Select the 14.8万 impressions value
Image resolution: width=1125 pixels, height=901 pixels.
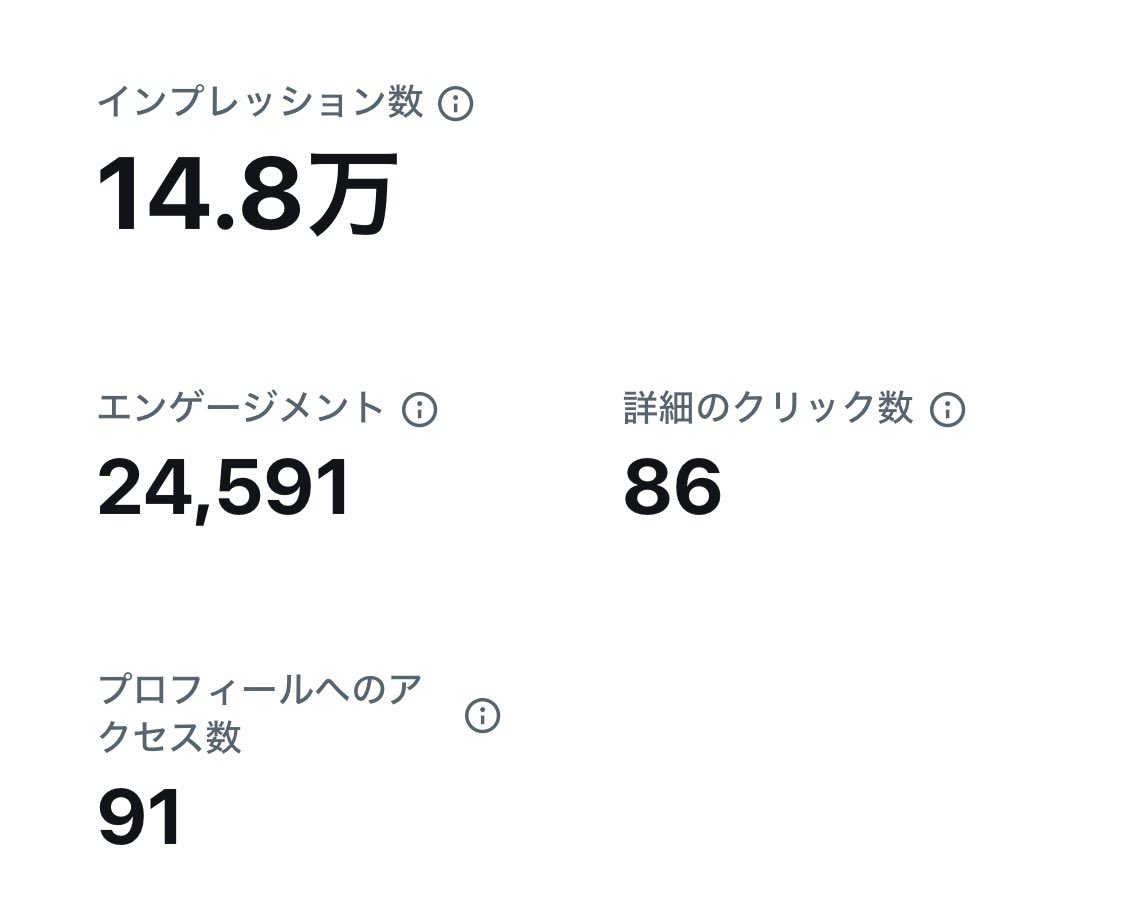click(248, 194)
